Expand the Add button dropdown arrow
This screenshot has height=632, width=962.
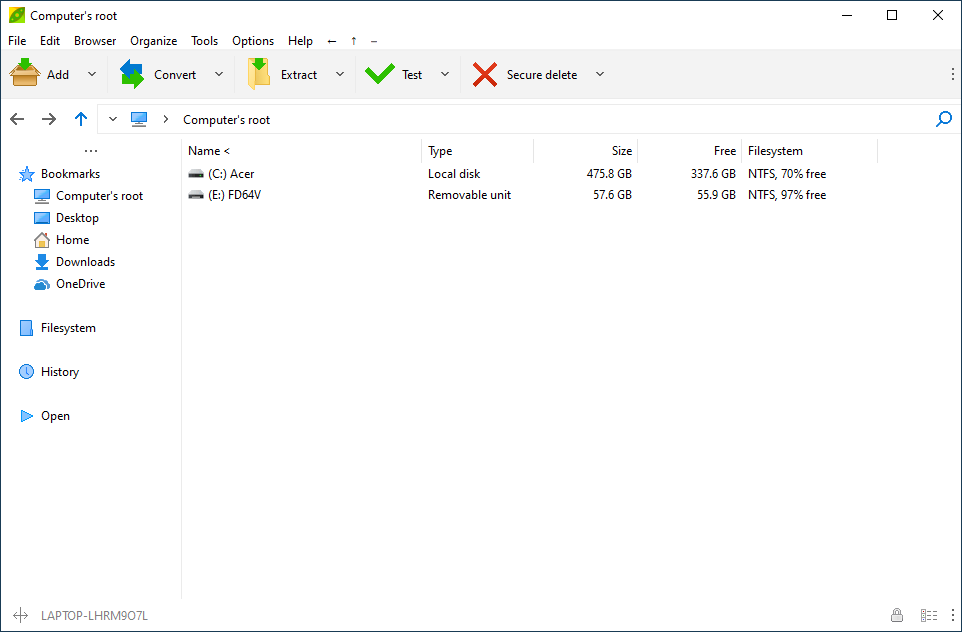click(x=92, y=74)
